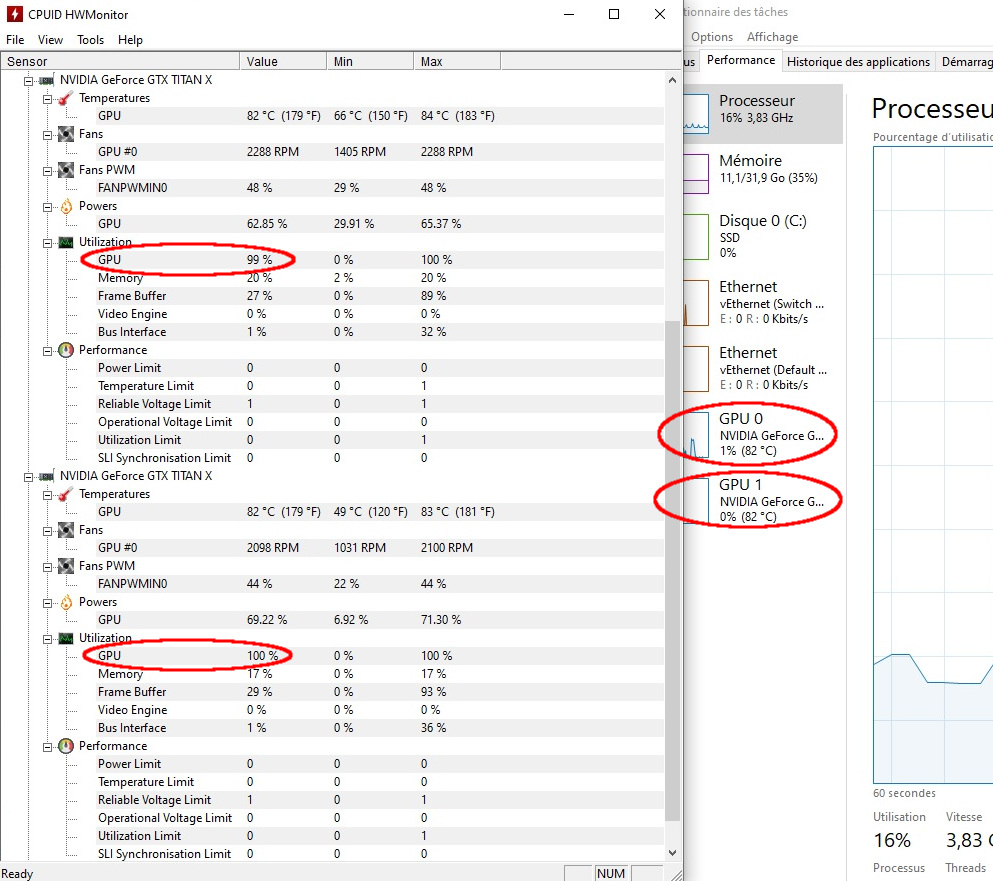Select GPU 0 in Task Manager sidebar
Image resolution: width=993 pixels, height=881 pixels.
[763, 434]
